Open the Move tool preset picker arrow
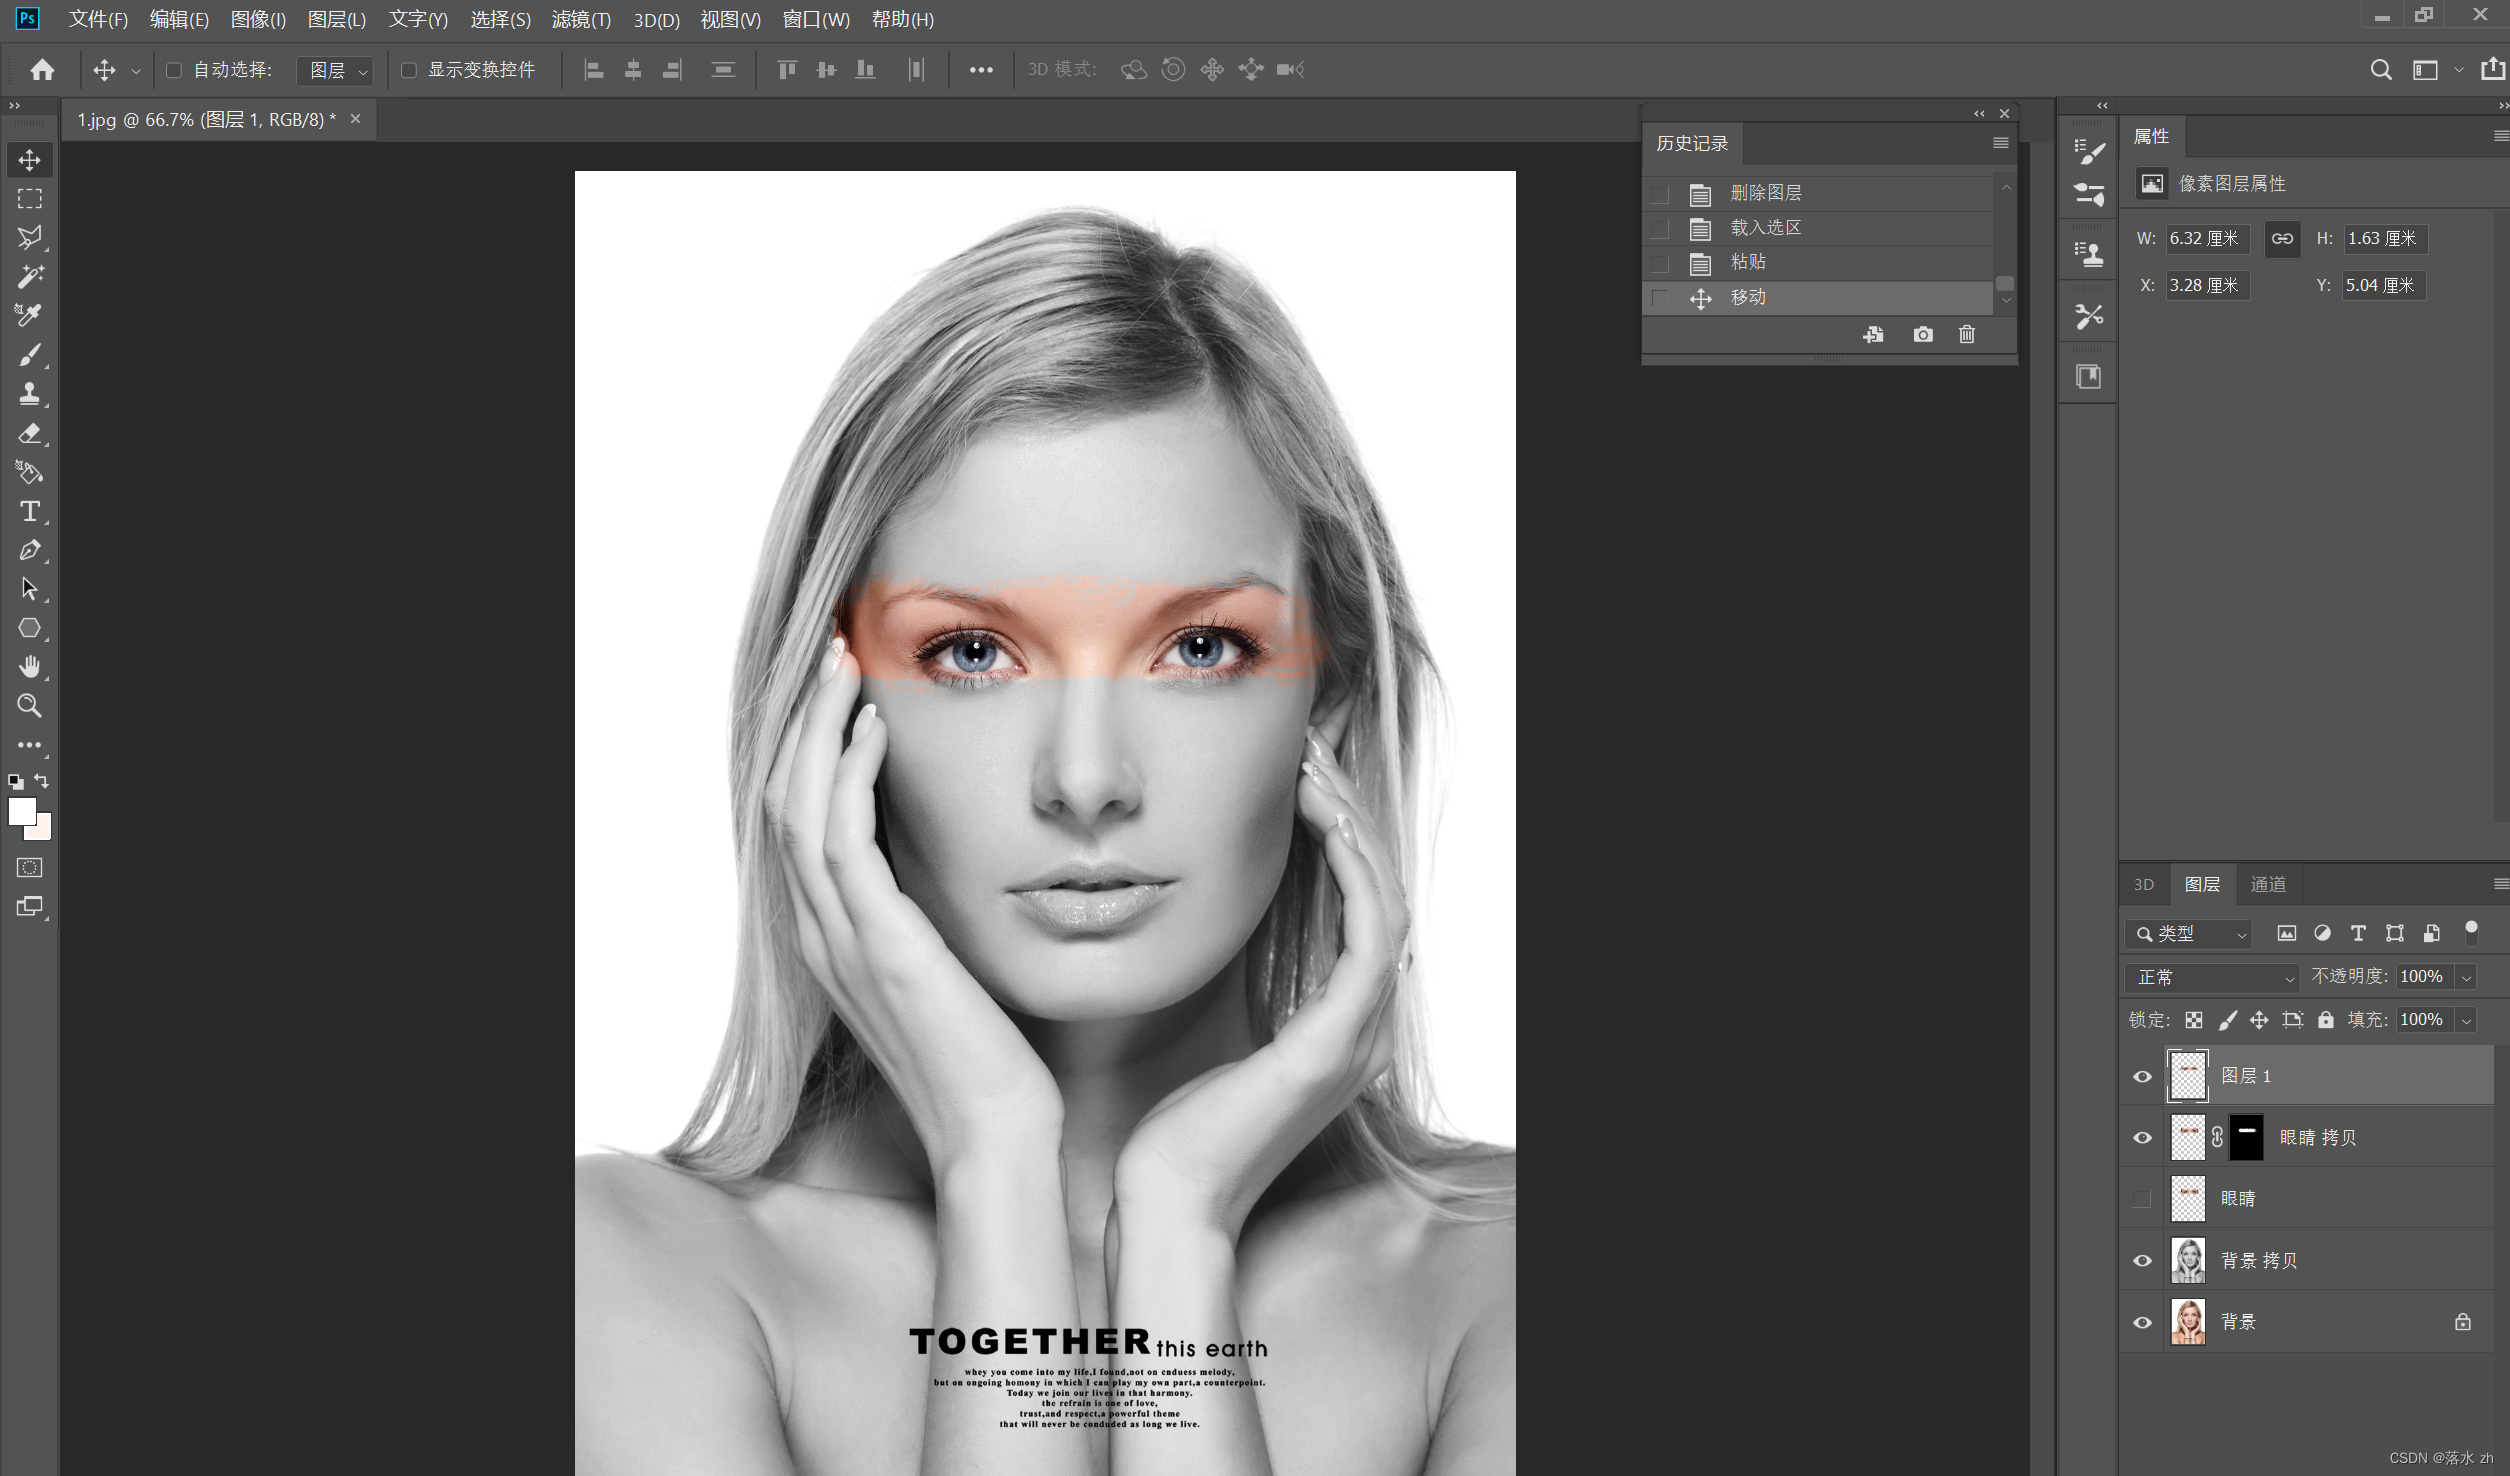2510x1476 pixels. (x=136, y=70)
